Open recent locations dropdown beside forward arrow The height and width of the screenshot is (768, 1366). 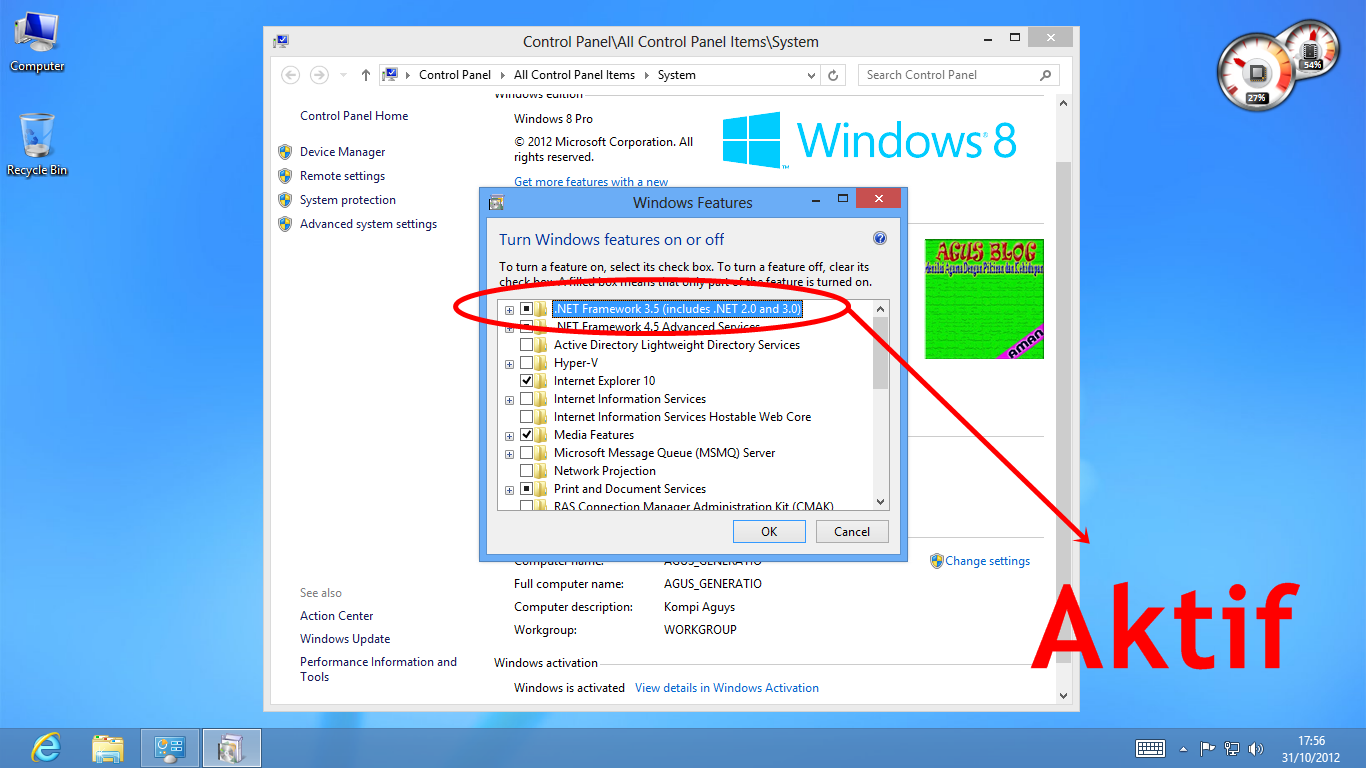tap(343, 75)
